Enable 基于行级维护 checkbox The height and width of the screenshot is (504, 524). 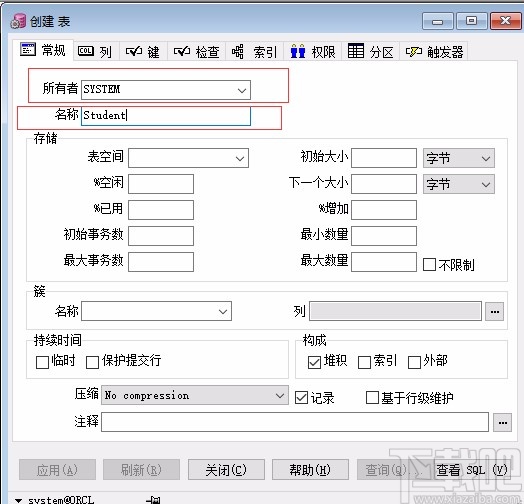[372, 398]
